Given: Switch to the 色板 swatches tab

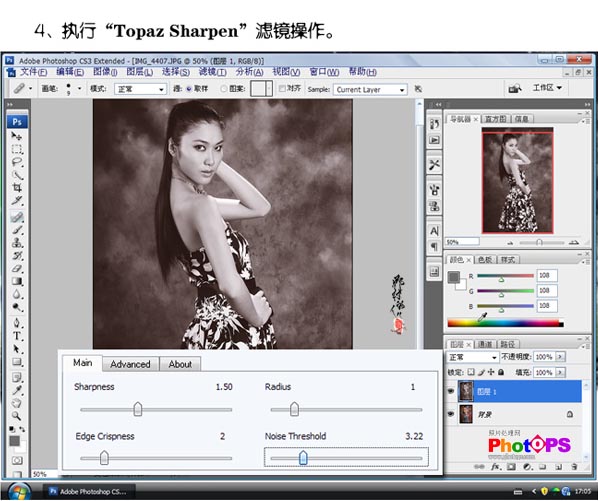Looking at the screenshot, I should coord(484,260).
